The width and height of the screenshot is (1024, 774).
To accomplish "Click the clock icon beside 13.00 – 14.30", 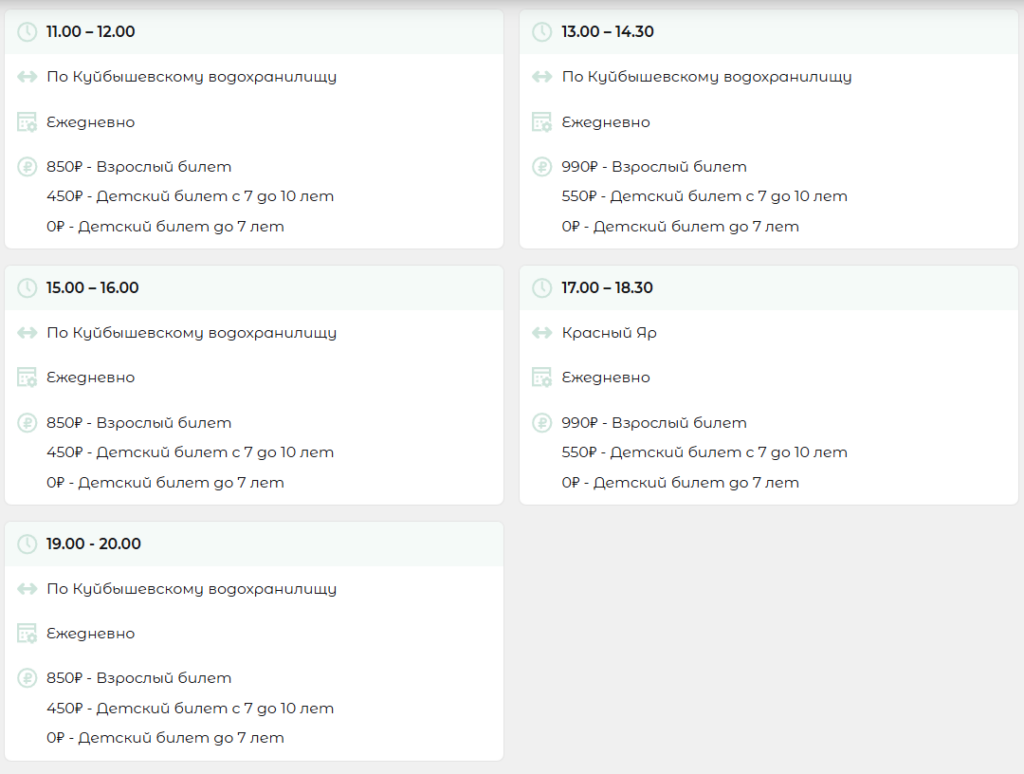I will [x=542, y=31].
